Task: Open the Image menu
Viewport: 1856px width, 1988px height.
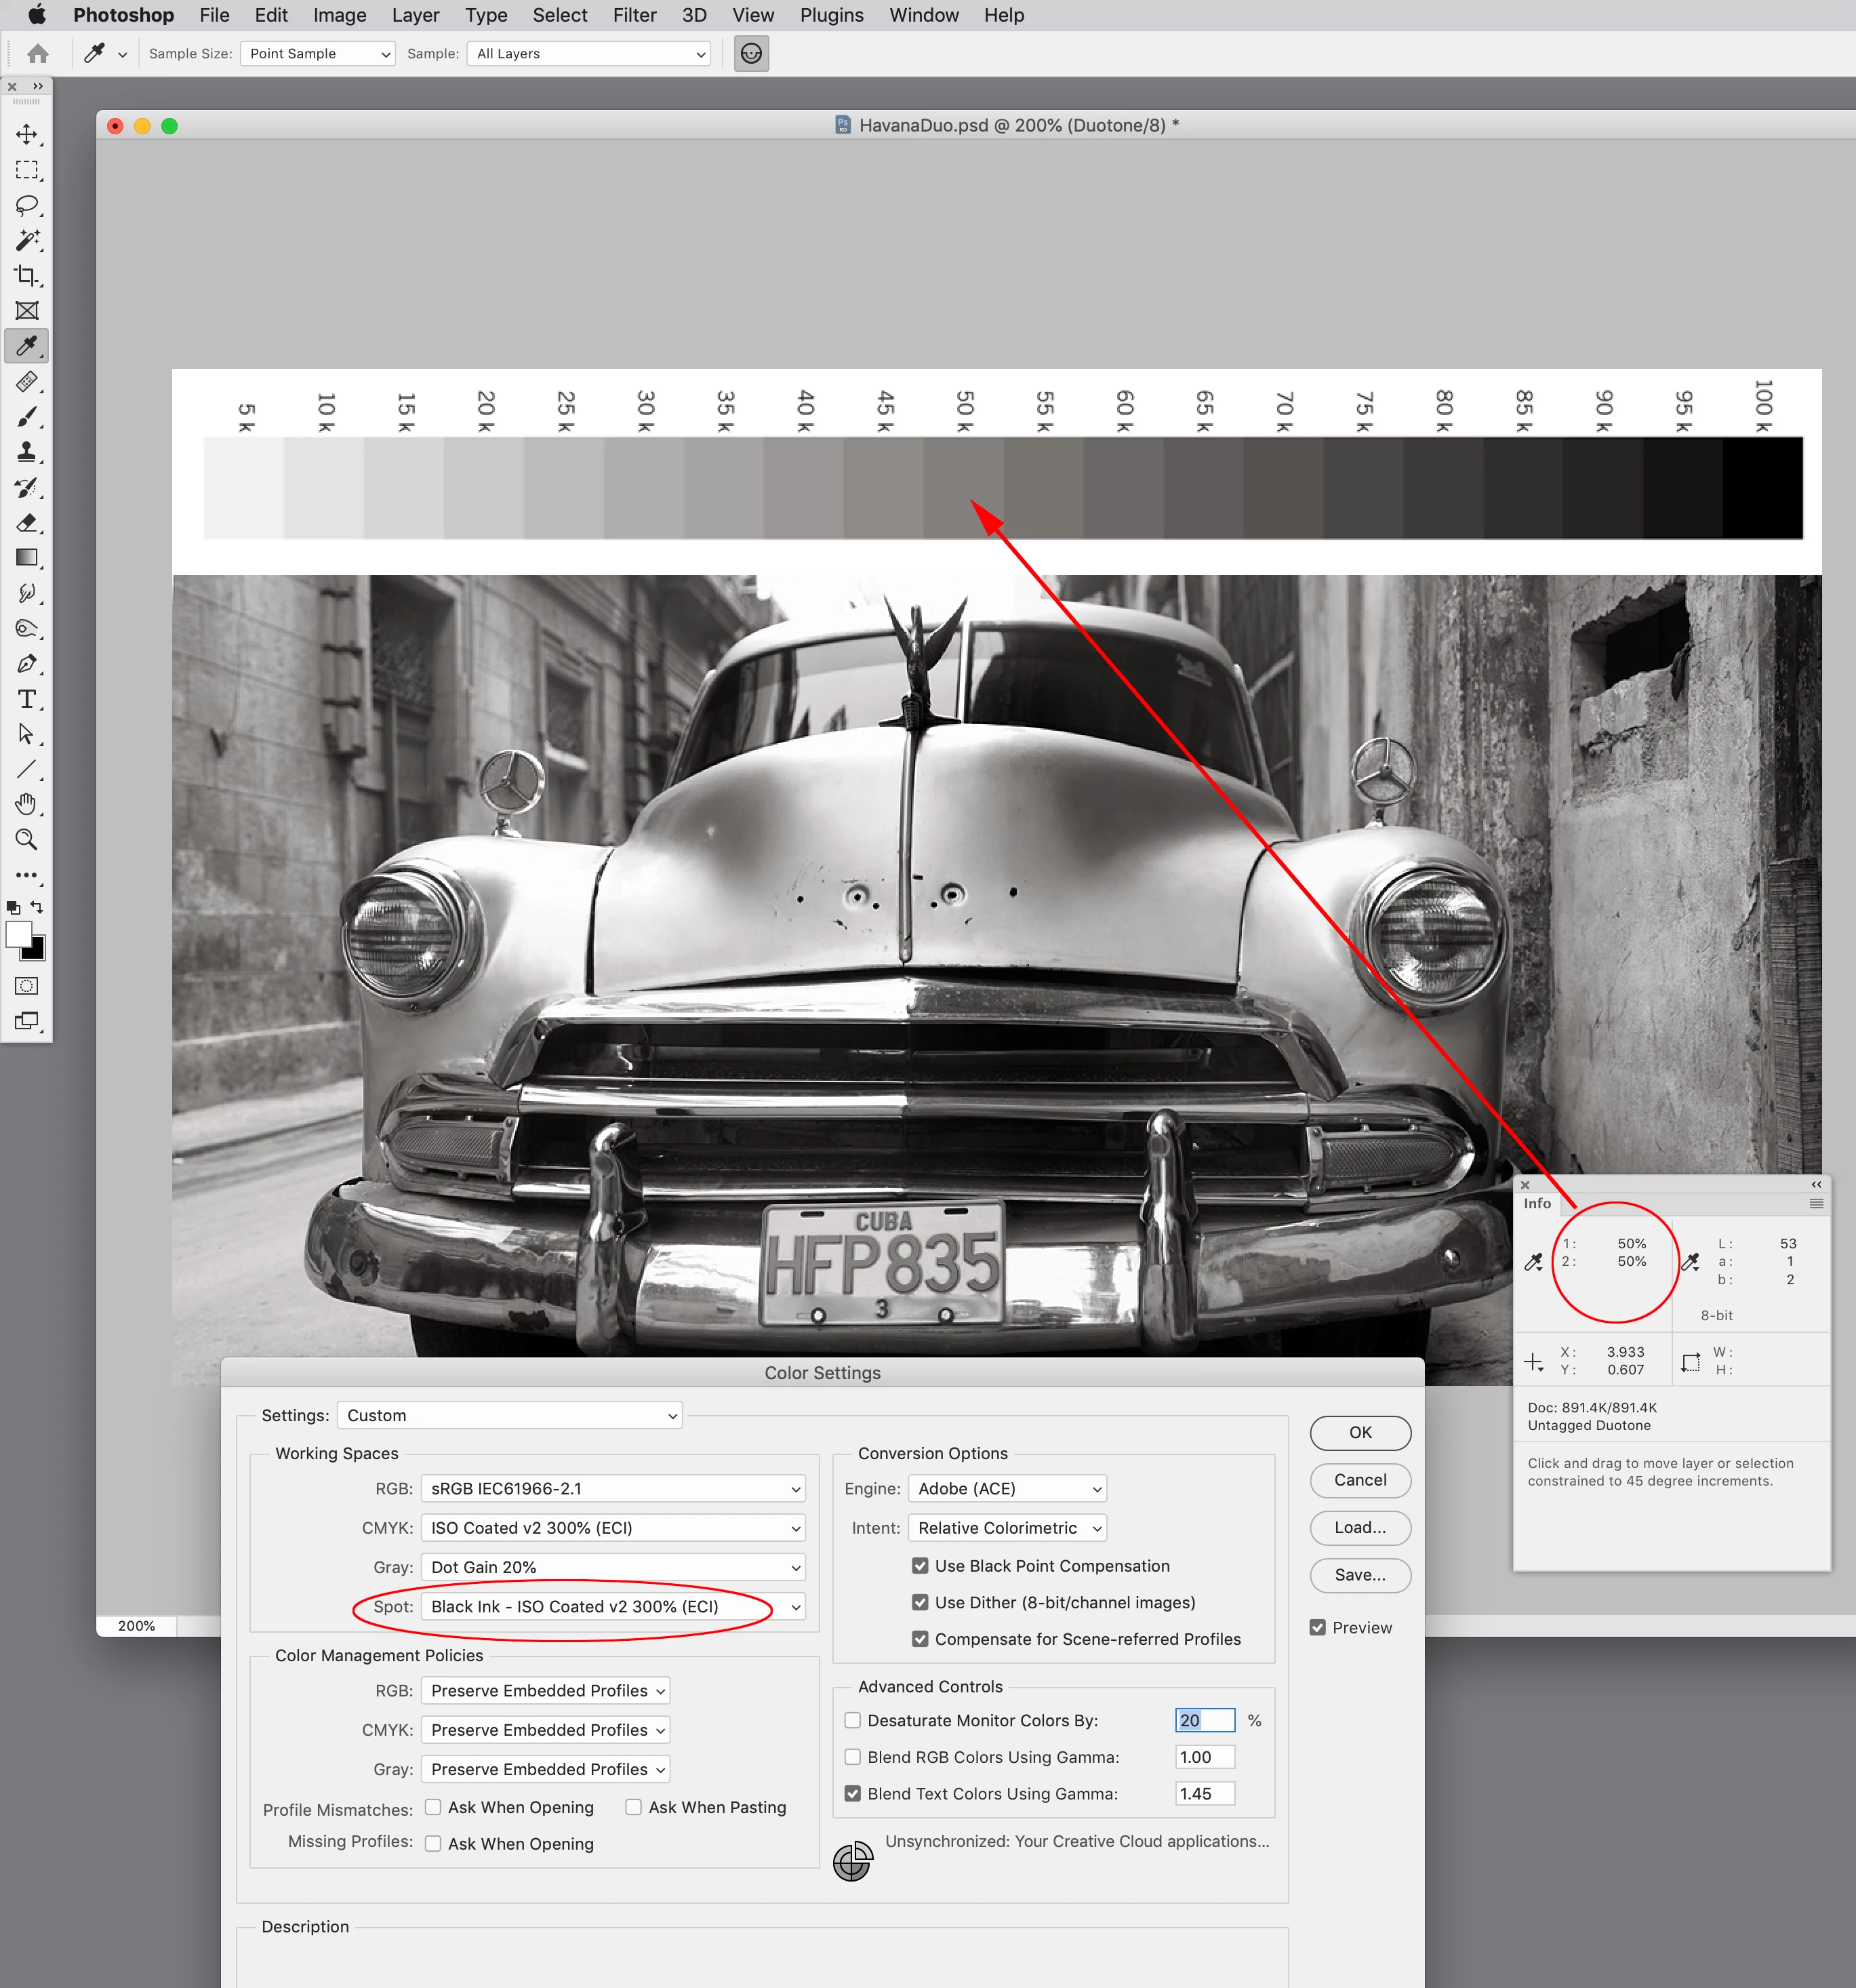Action: pos(339,15)
